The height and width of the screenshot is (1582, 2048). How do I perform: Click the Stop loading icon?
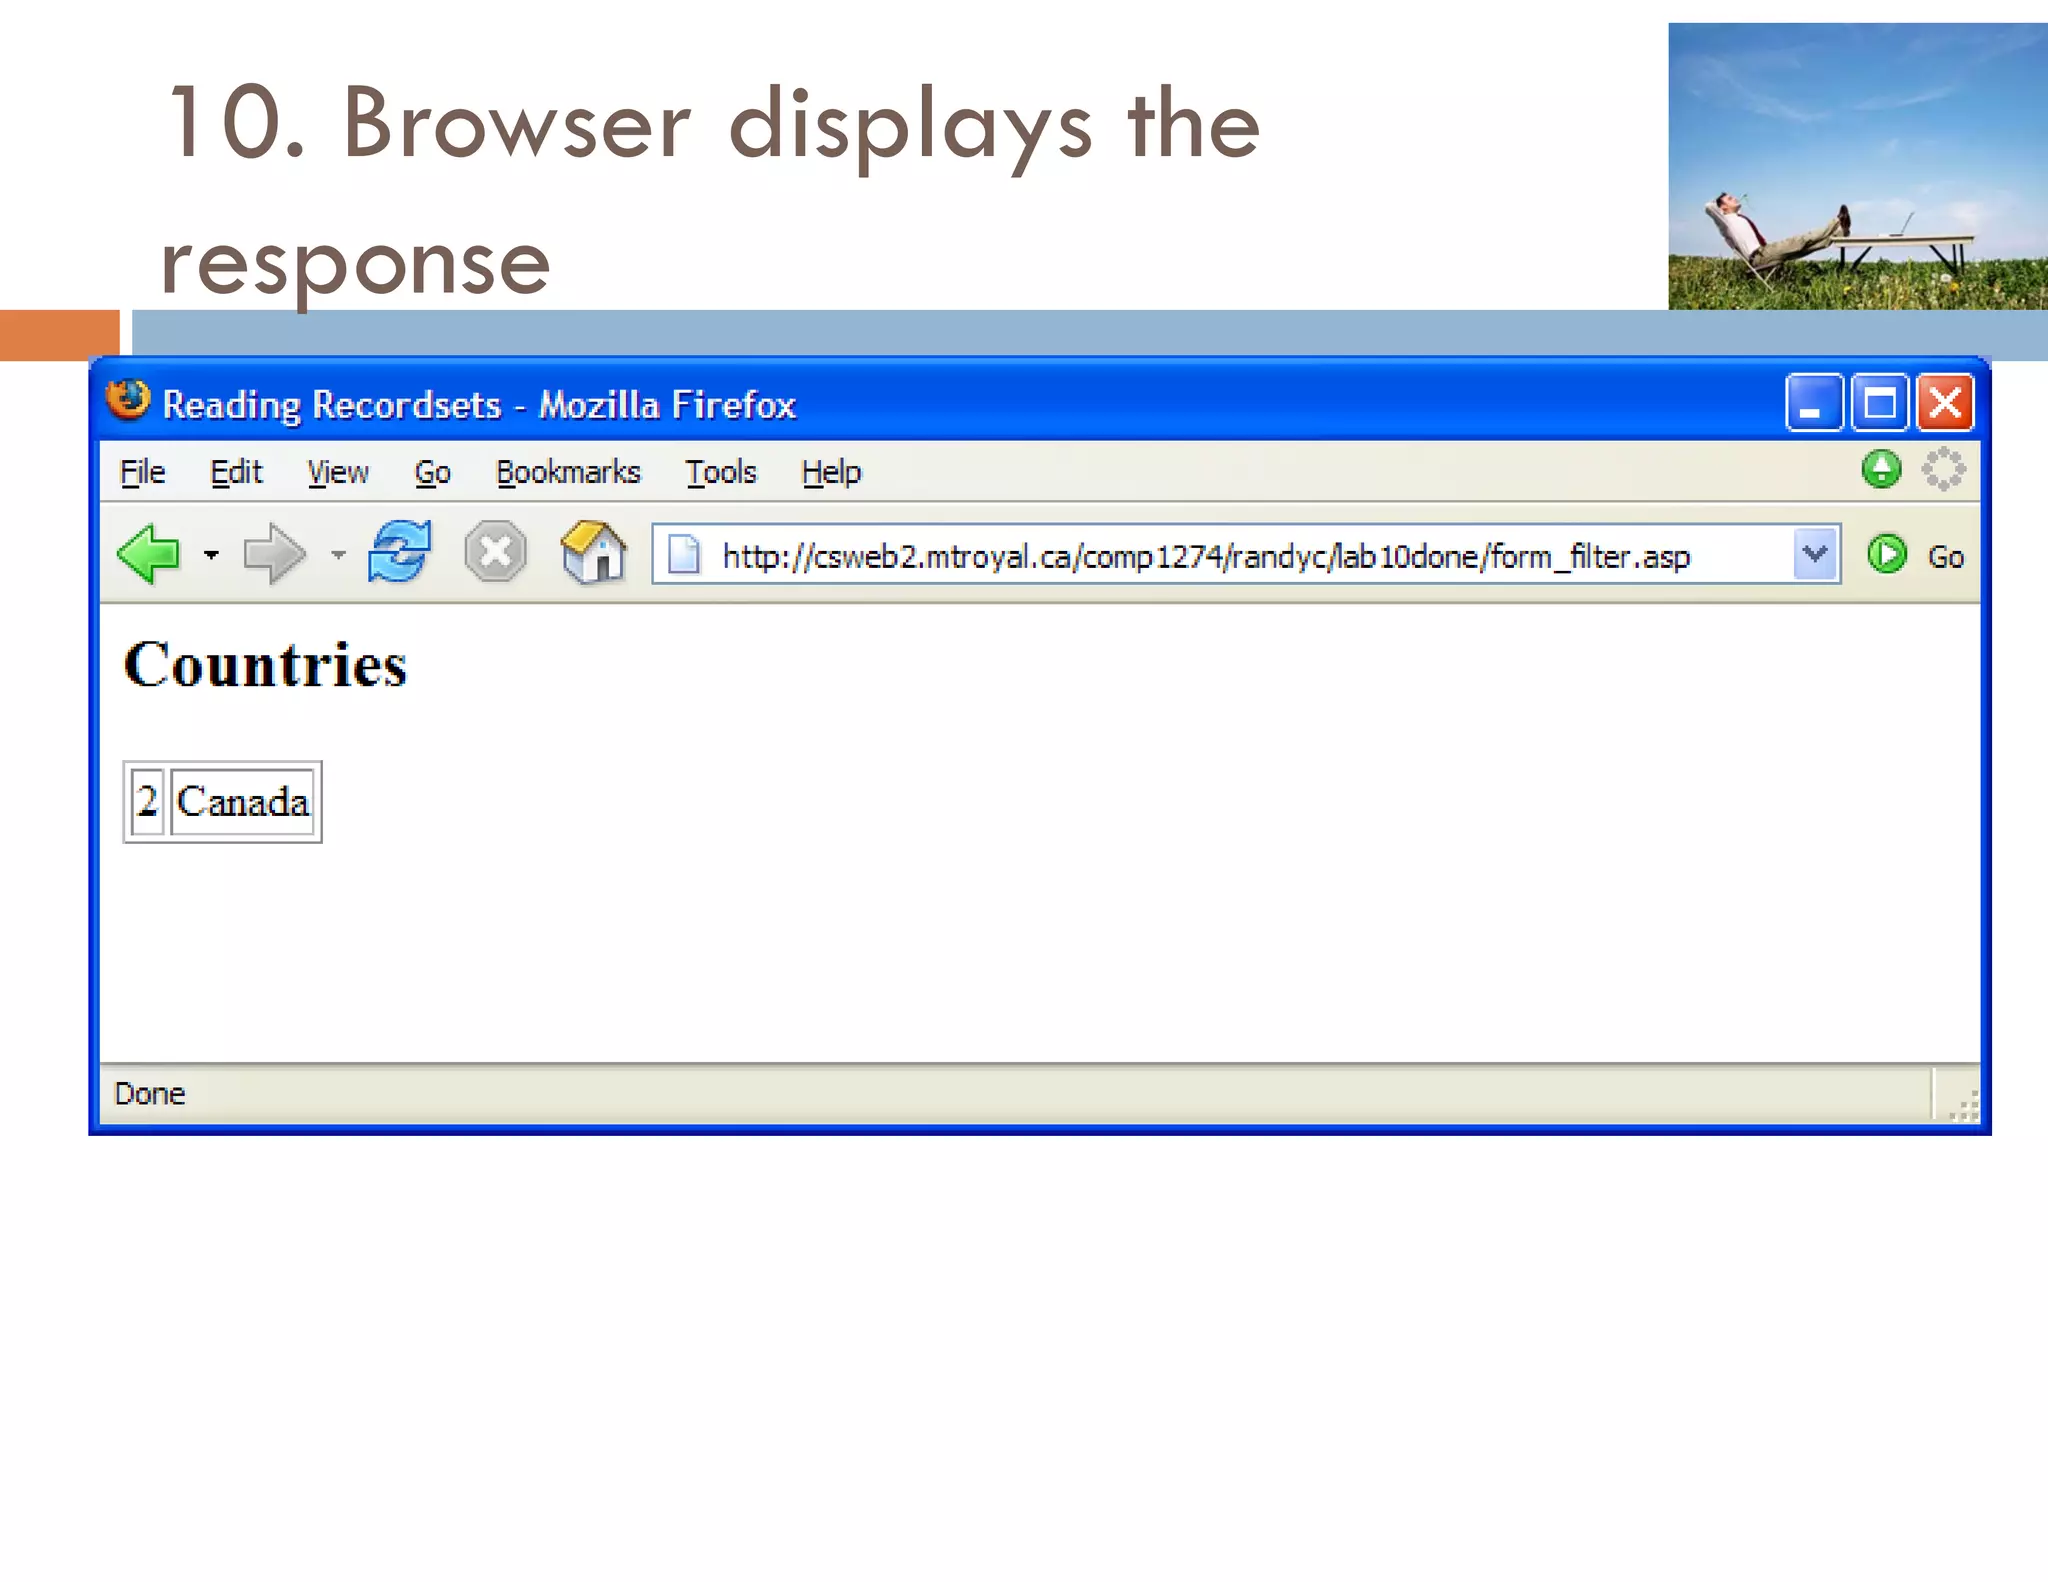click(495, 552)
